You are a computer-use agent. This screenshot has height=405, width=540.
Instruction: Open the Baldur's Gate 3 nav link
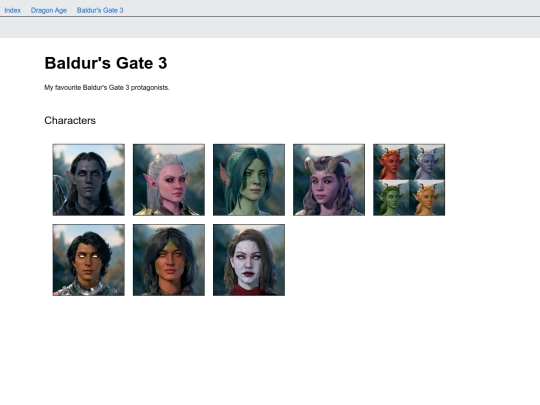100,10
